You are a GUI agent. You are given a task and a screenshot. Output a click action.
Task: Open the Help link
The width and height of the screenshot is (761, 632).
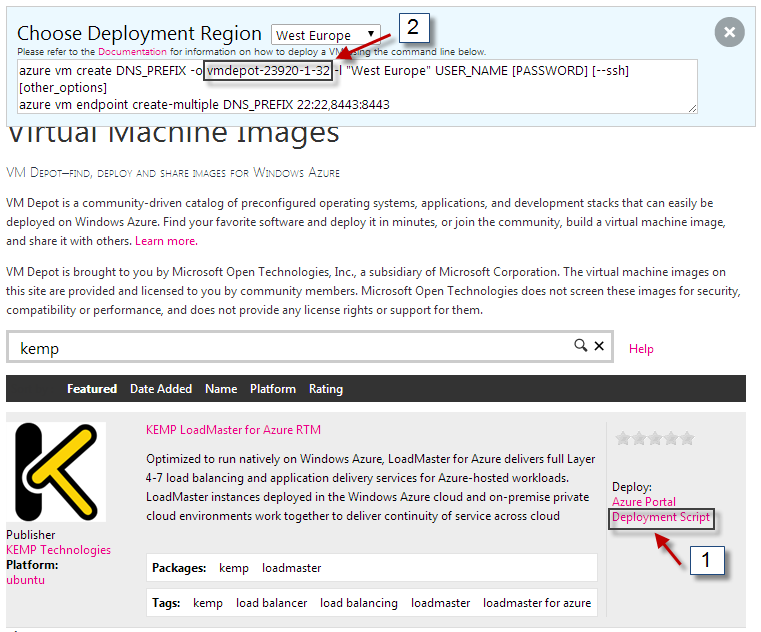pos(641,349)
